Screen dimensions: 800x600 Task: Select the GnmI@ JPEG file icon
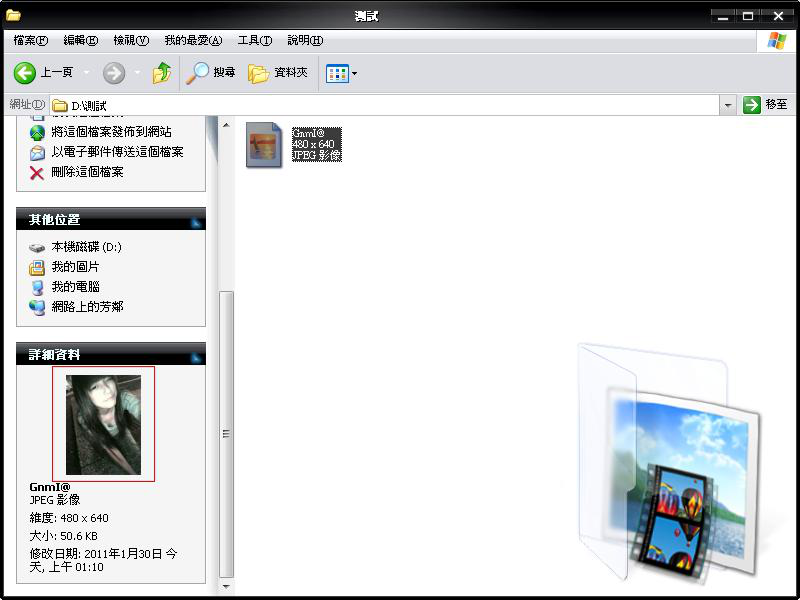[265, 145]
